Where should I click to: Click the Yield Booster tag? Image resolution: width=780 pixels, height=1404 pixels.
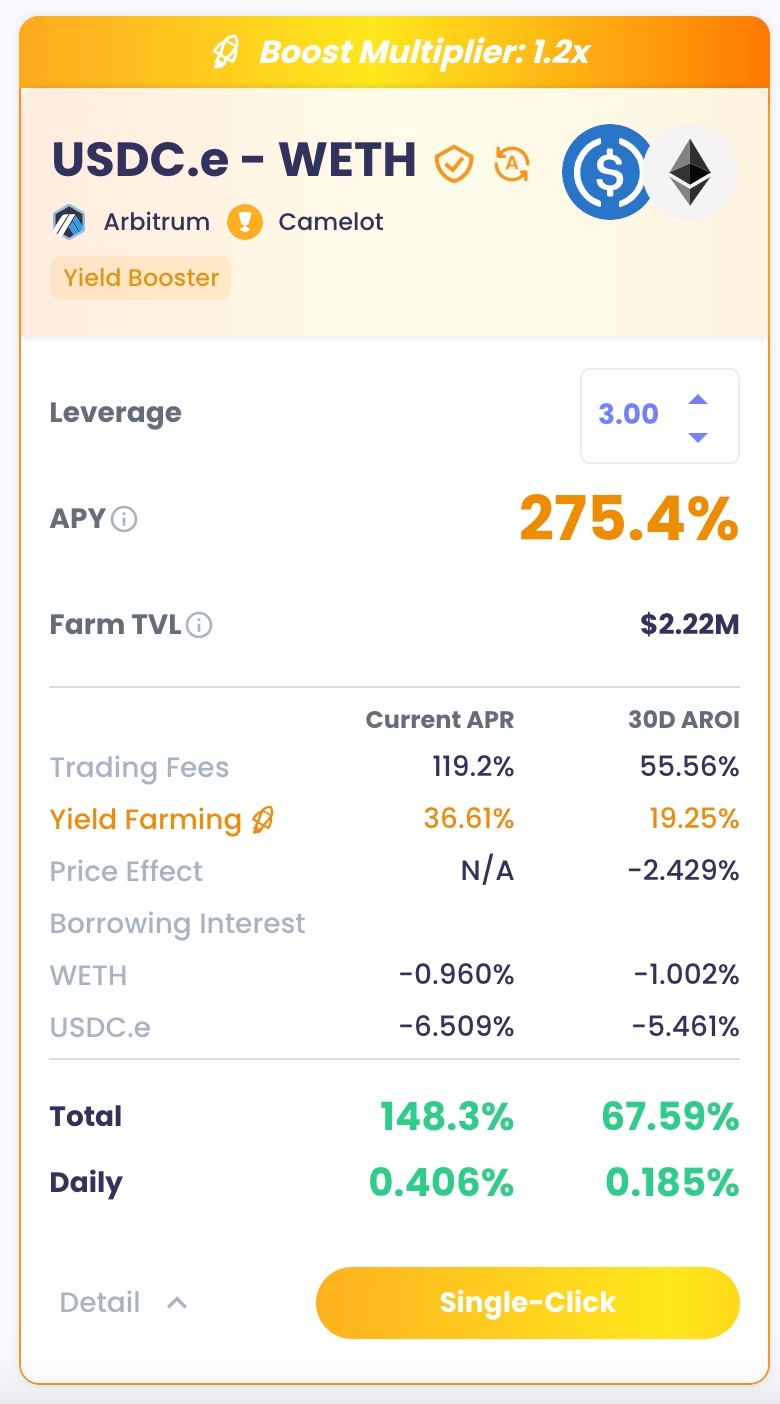coord(141,278)
